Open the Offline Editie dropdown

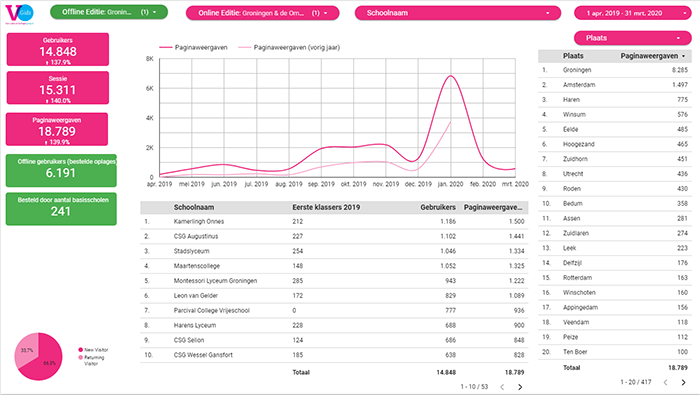(109, 12)
